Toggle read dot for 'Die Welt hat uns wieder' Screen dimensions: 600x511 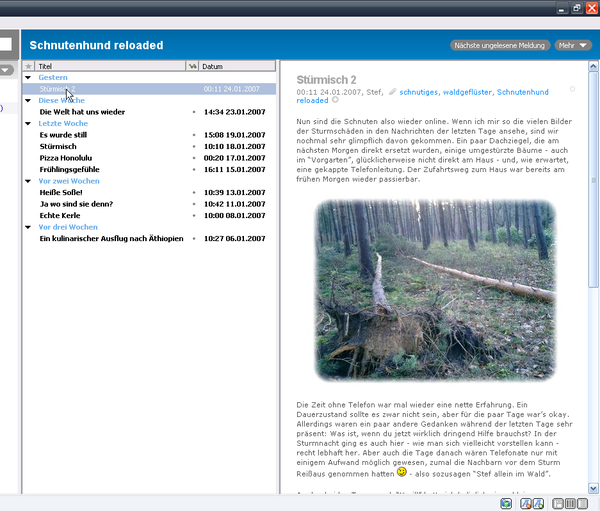(193, 112)
